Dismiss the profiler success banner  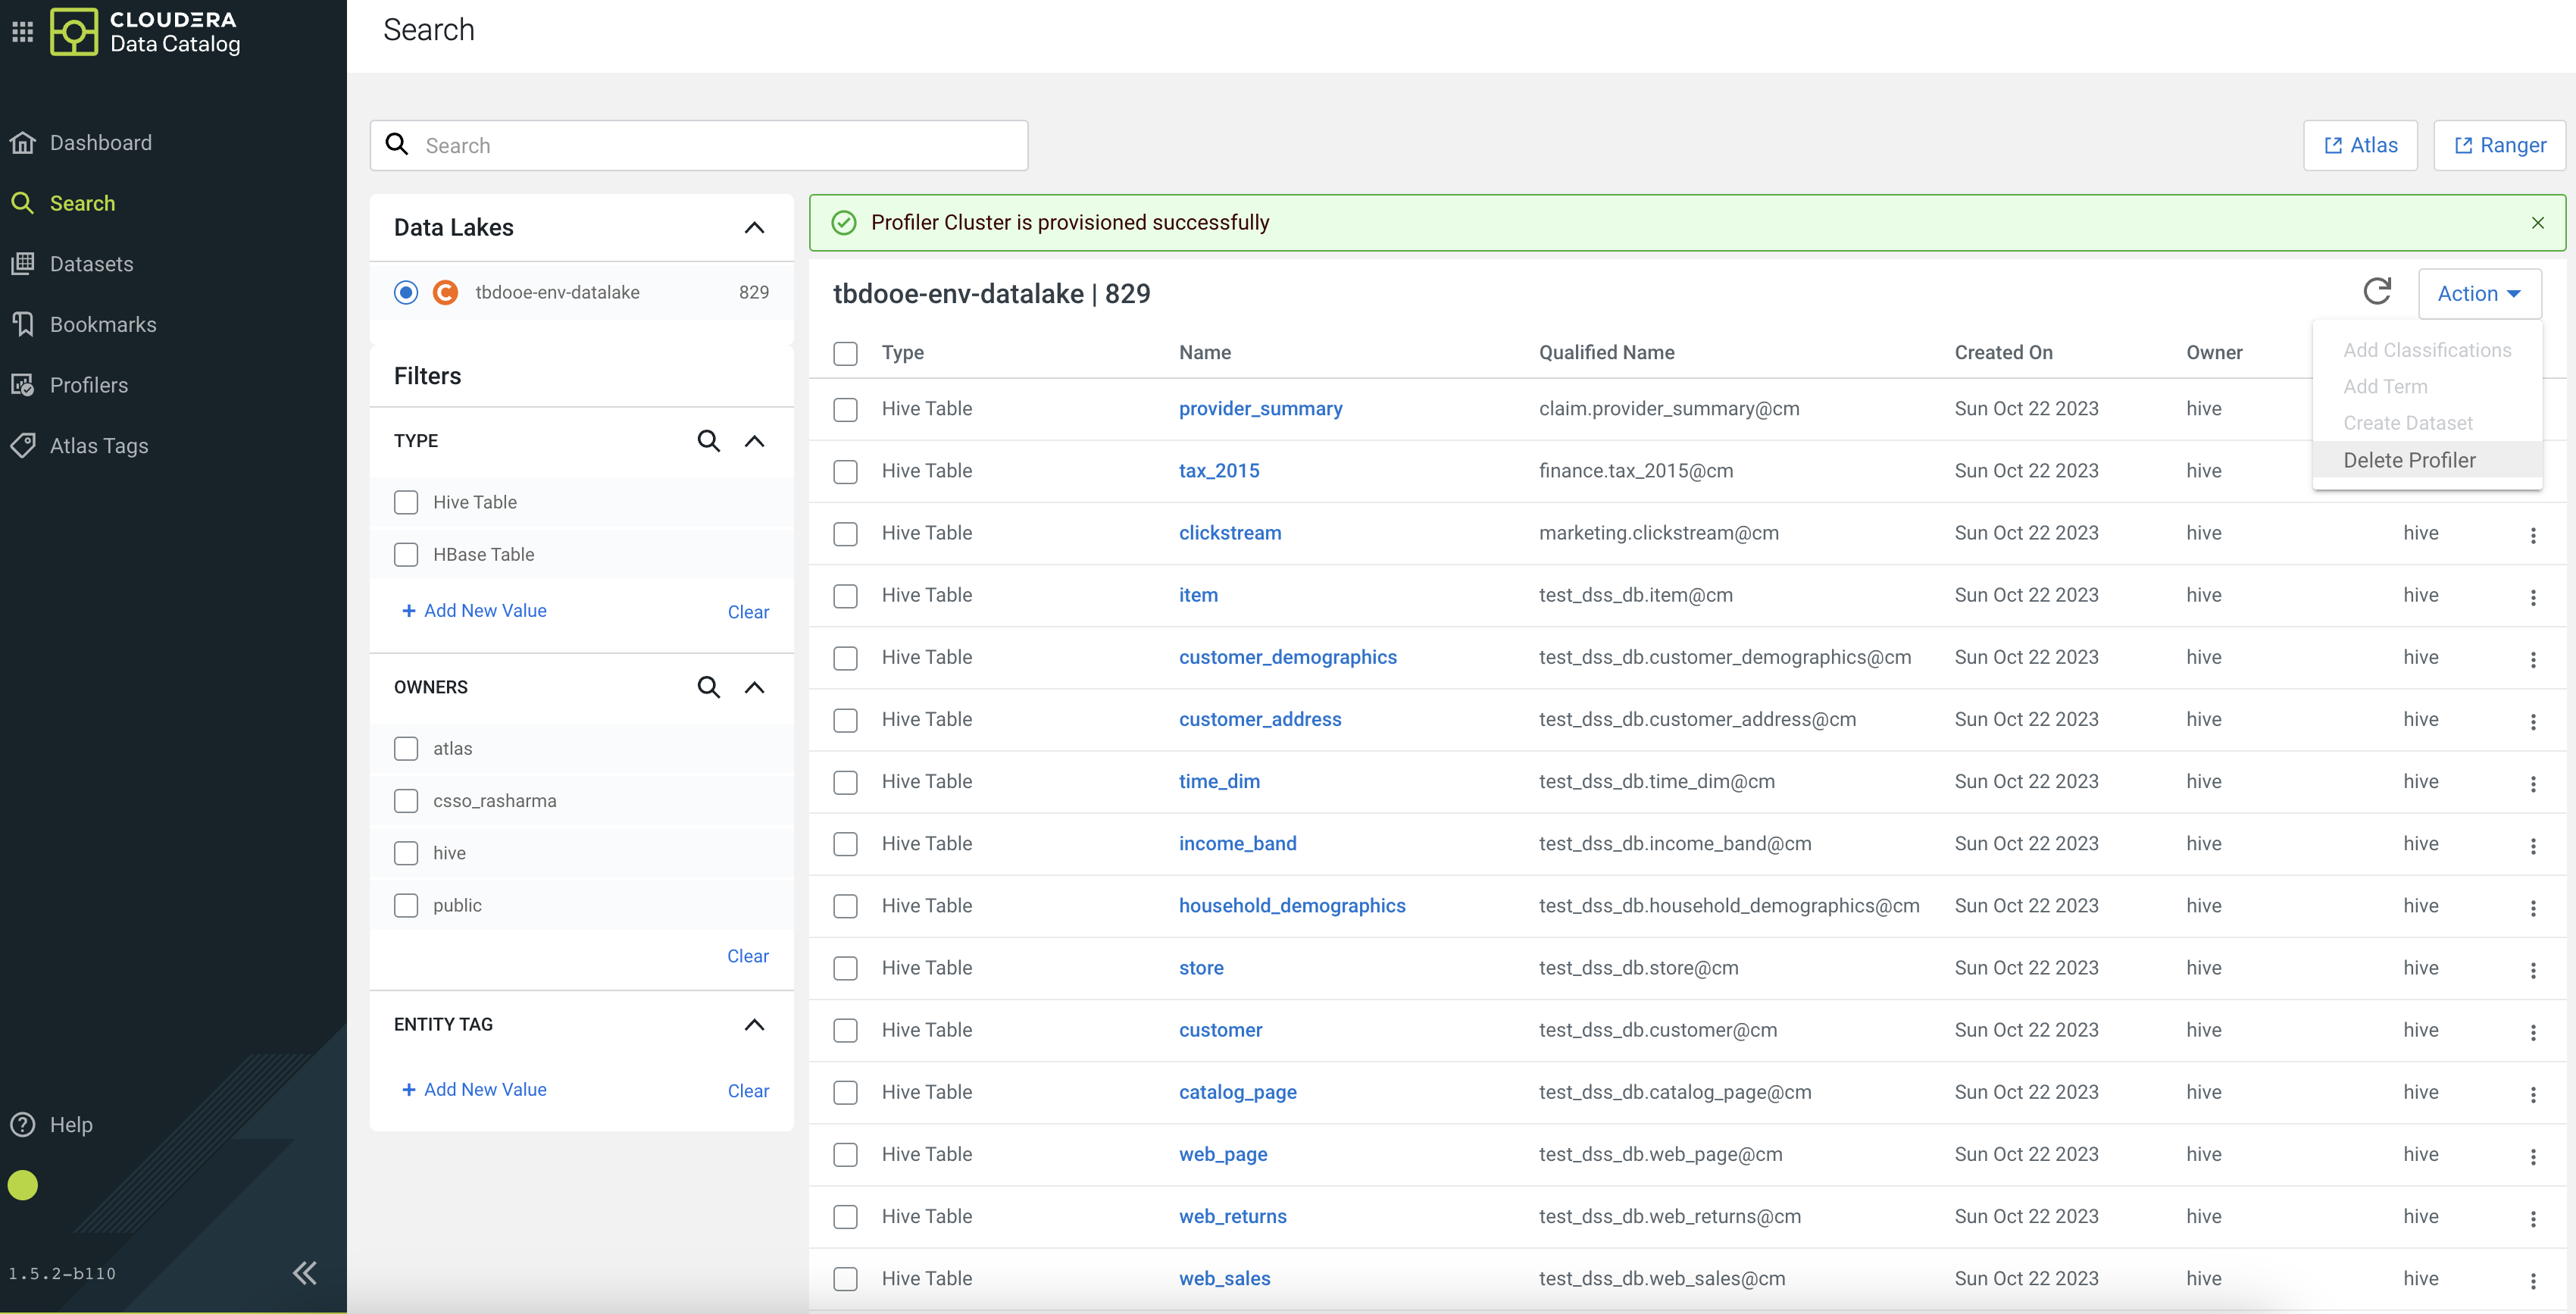[x=2537, y=223]
